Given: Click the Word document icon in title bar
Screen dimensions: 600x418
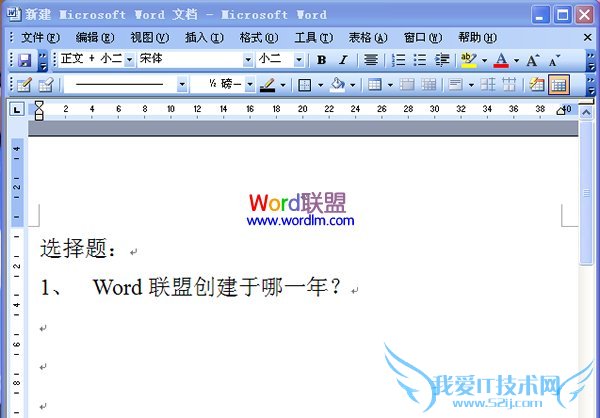Looking at the screenshot, I should point(14,14).
